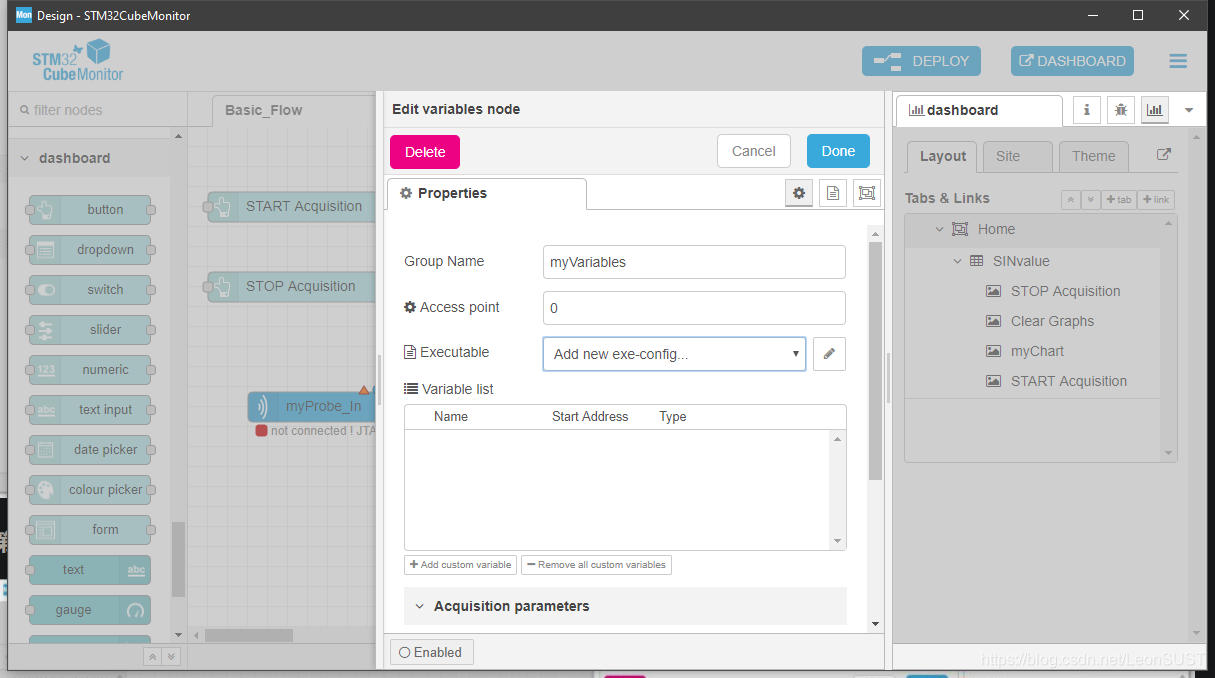Open the info sidebar tab icon
Screen dimensions: 1215x678
coord(1087,110)
